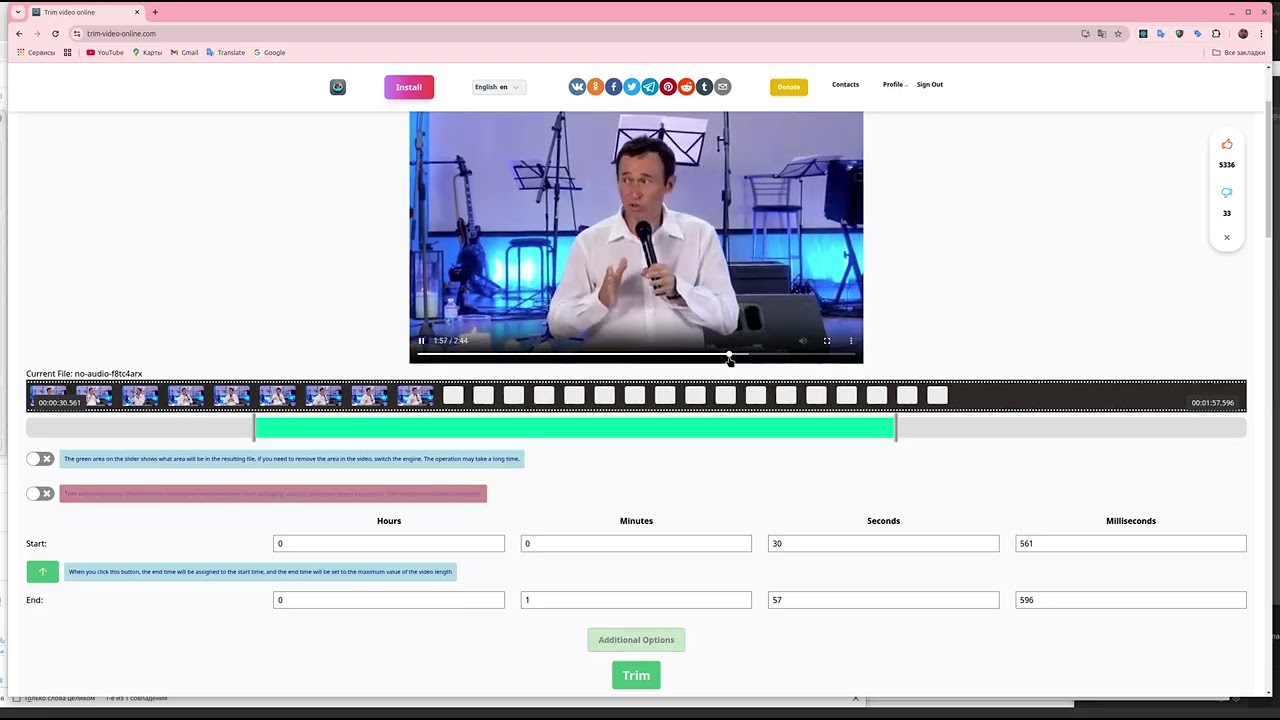Go back in browser history
This screenshot has width=1280, height=720.
[x=19, y=33]
